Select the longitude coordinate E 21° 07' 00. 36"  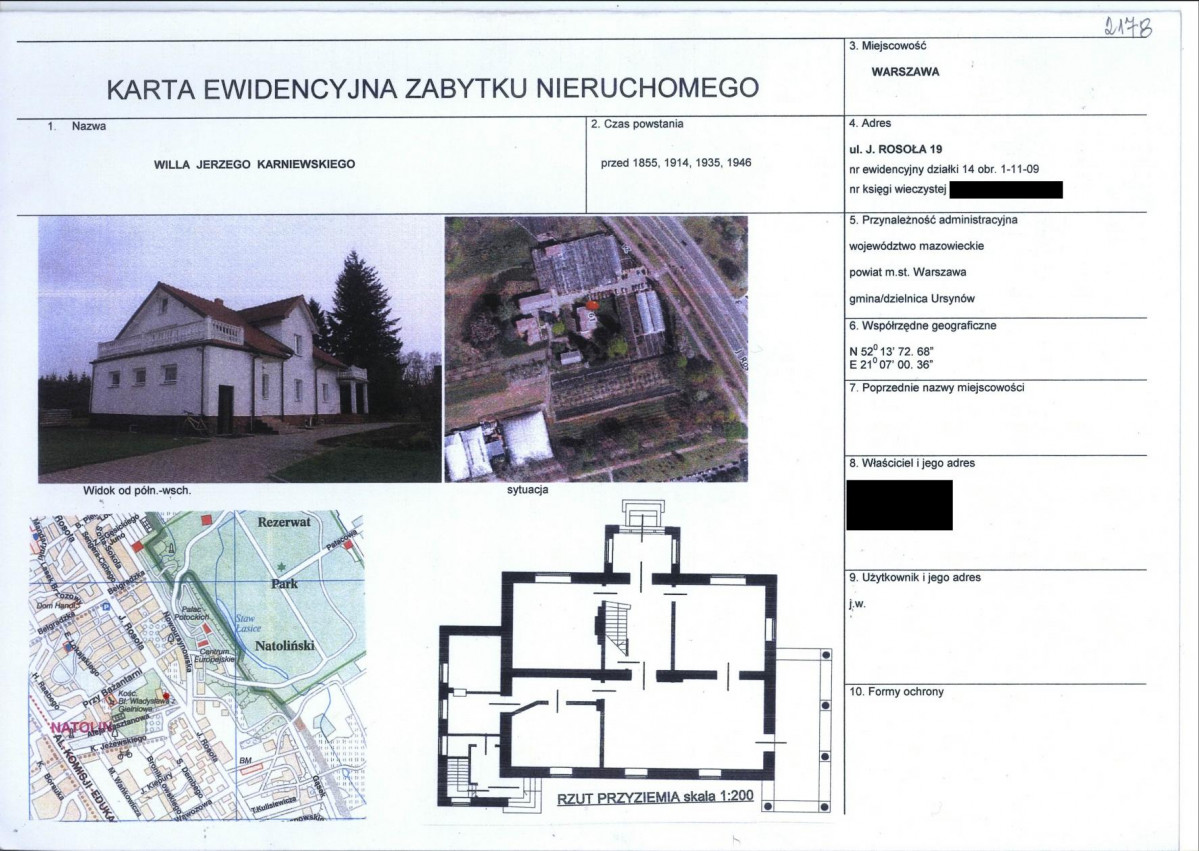point(891,365)
